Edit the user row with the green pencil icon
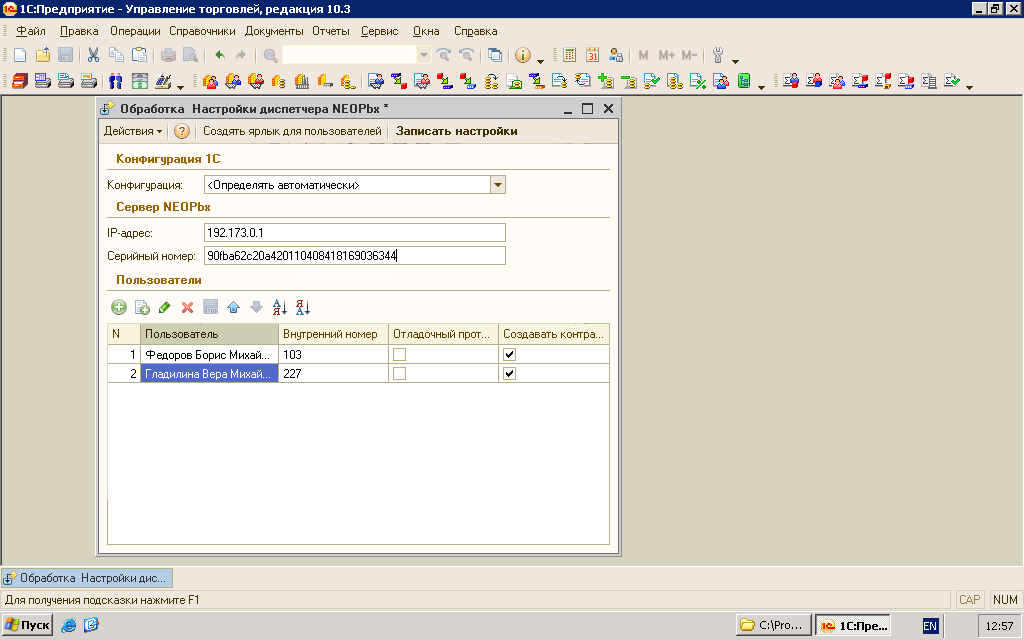1024x640 pixels. tap(165, 307)
